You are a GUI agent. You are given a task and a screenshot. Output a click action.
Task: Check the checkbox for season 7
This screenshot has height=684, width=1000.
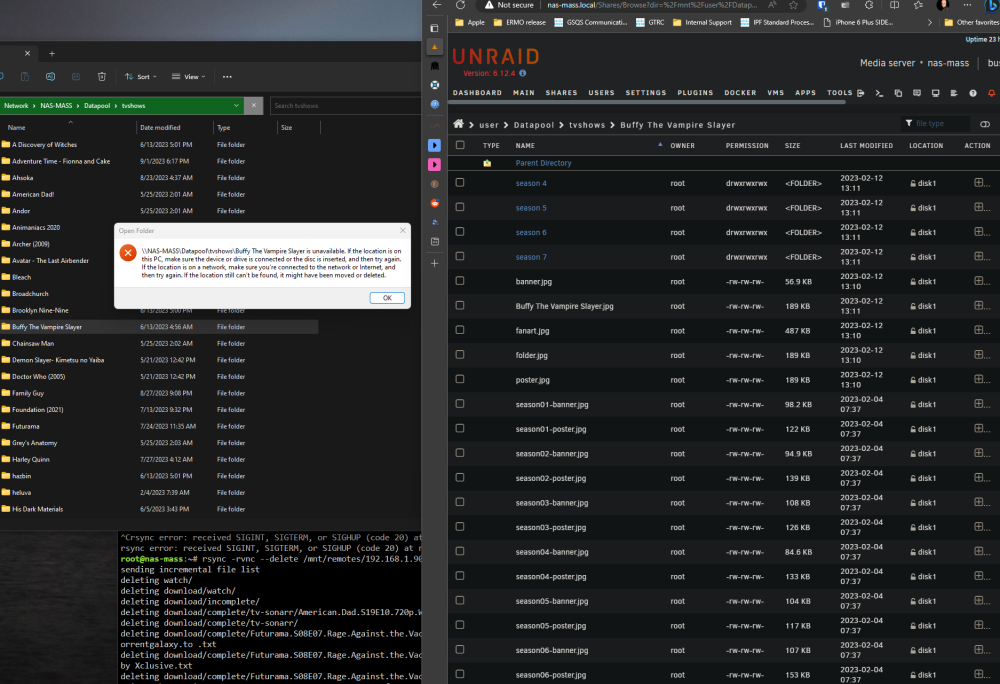point(460,256)
